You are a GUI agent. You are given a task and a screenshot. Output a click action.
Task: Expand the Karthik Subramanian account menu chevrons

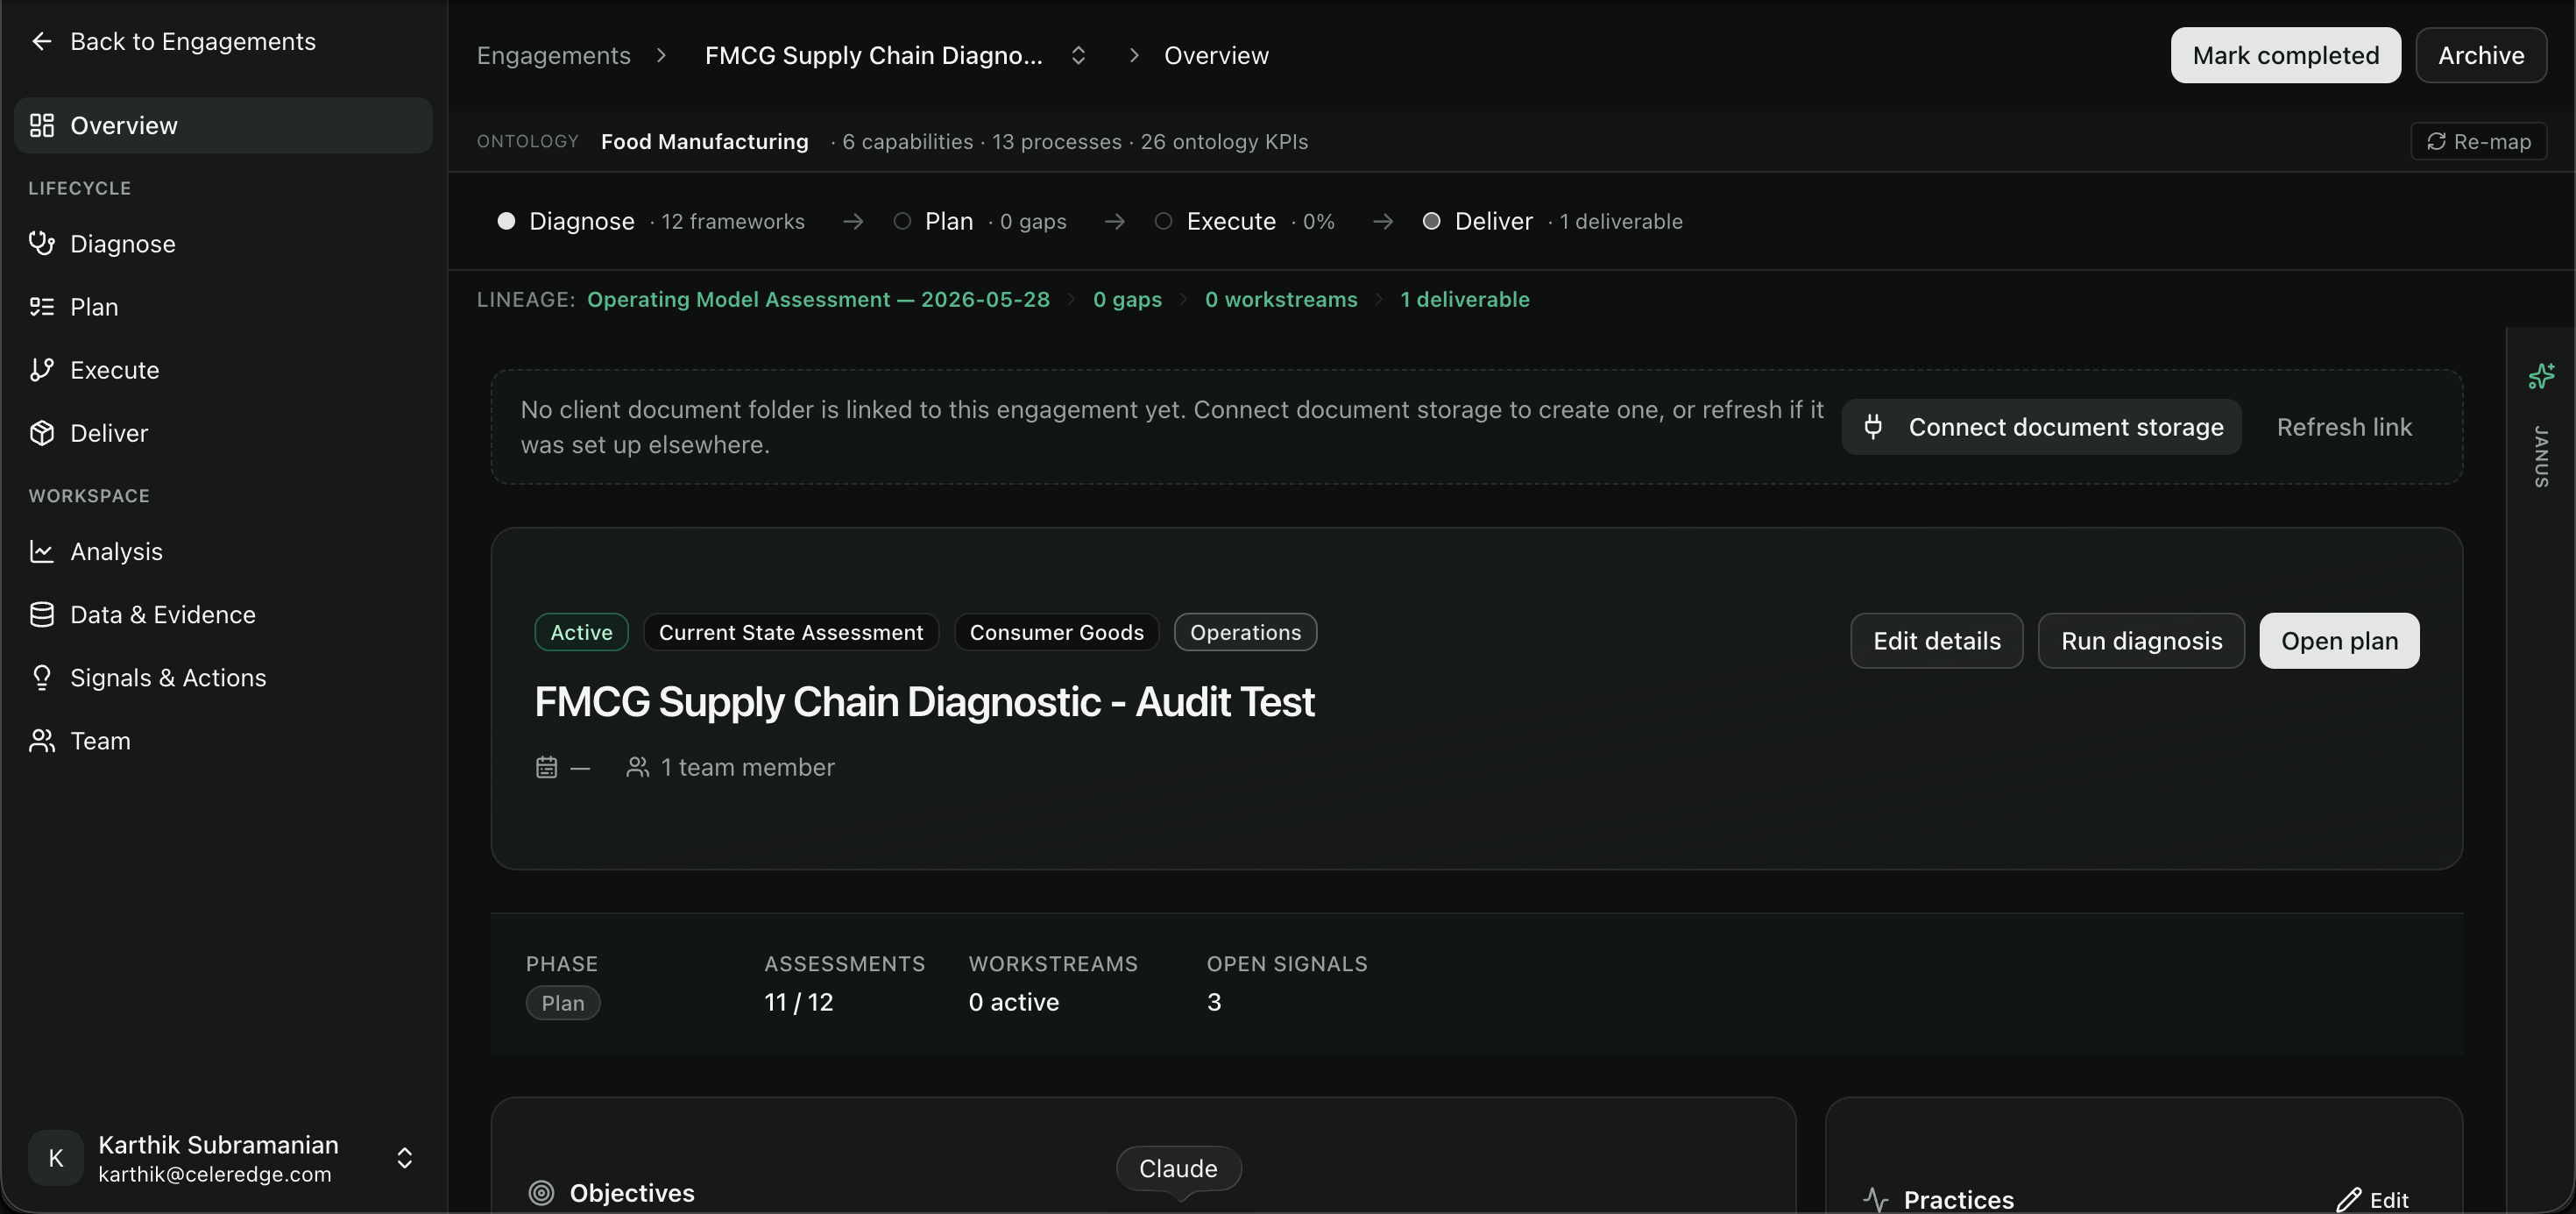(404, 1158)
